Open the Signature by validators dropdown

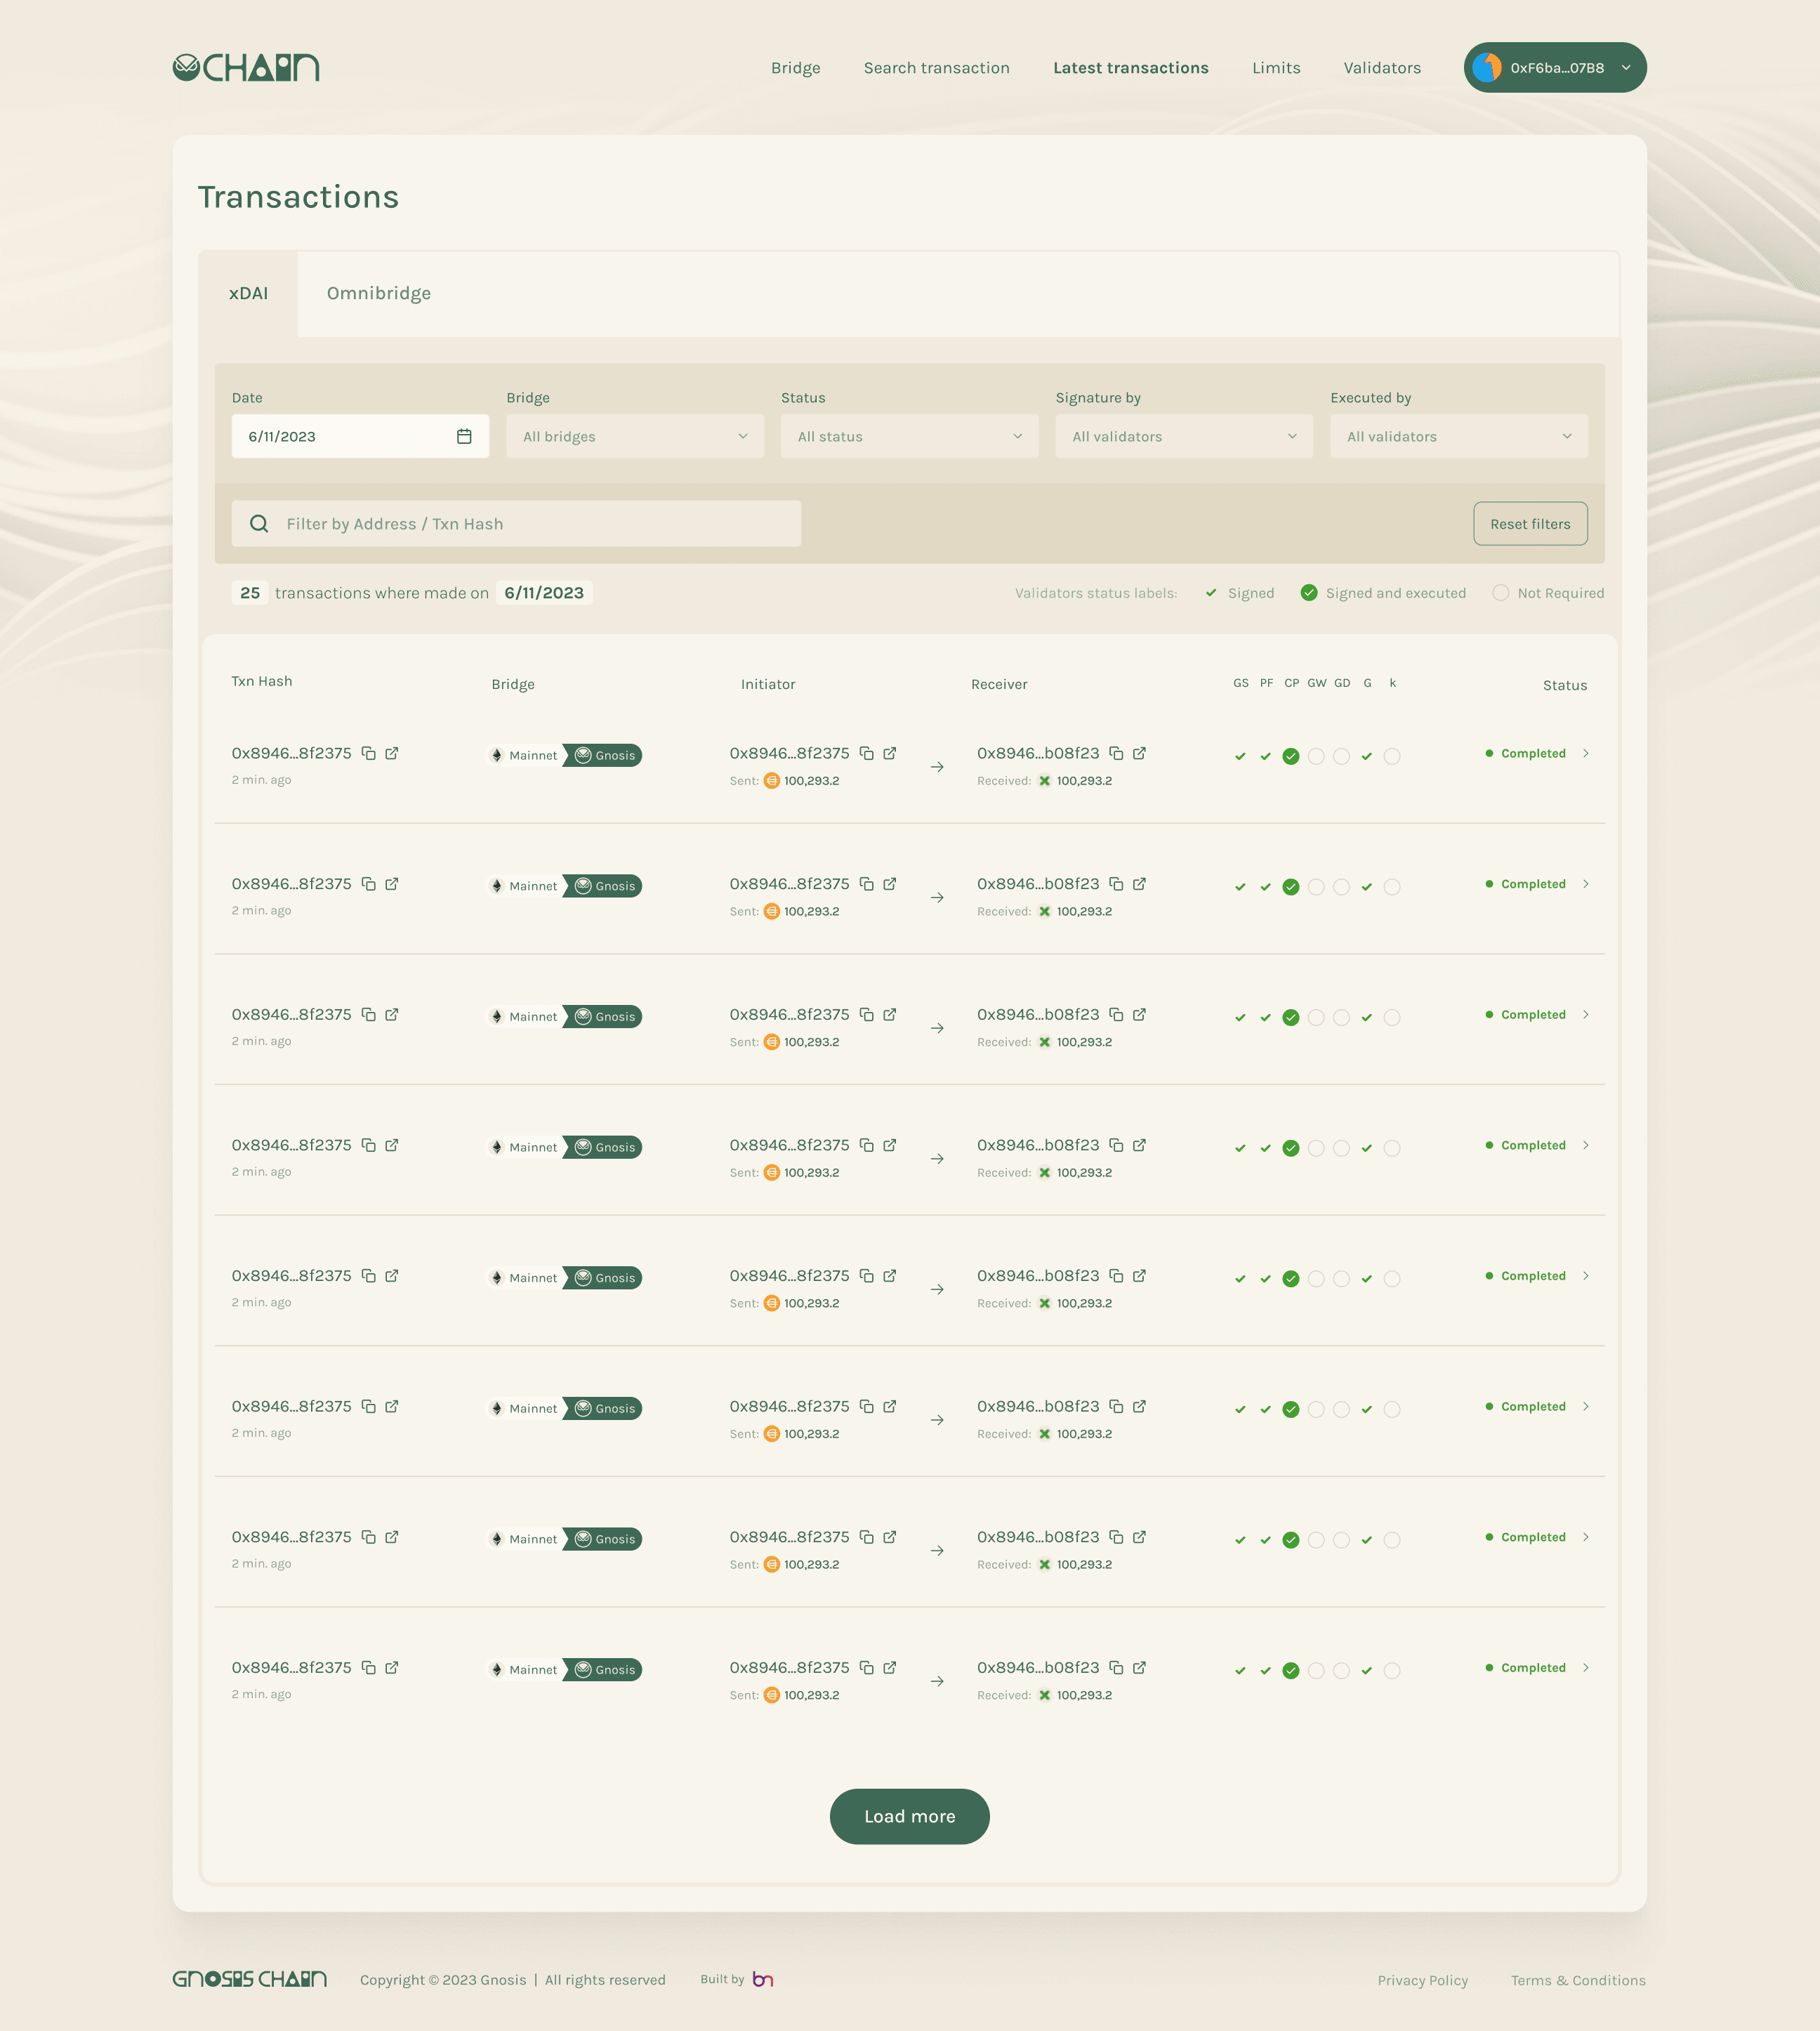coord(1183,435)
